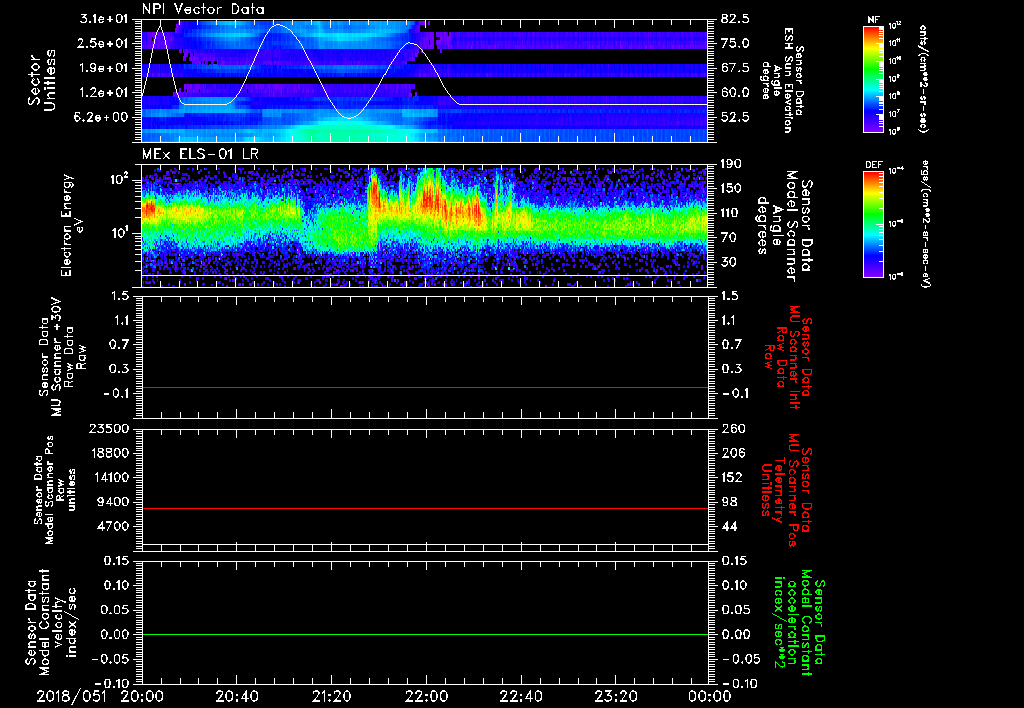Click the red MU Scanner Pos Telemetry title
The width and height of the screenshot is (1024, 708).
(786, 490)
